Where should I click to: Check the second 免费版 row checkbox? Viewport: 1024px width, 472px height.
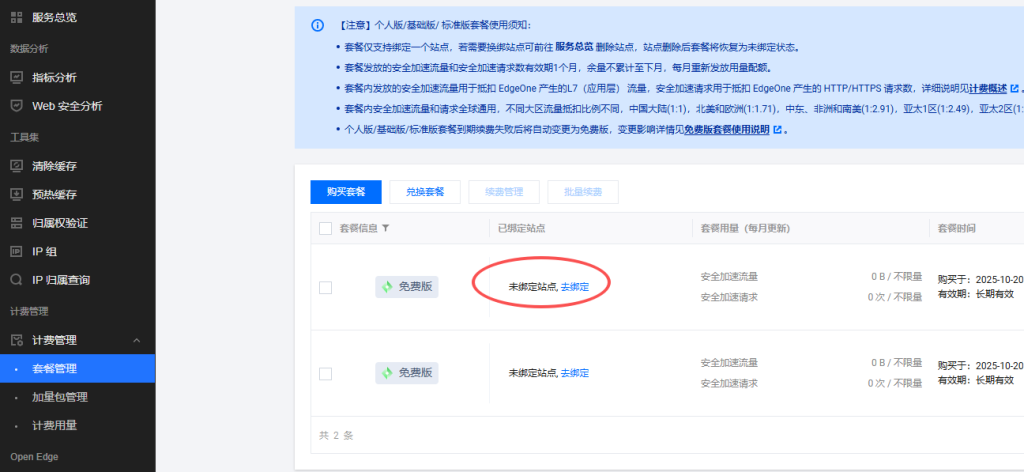point(325,373)
